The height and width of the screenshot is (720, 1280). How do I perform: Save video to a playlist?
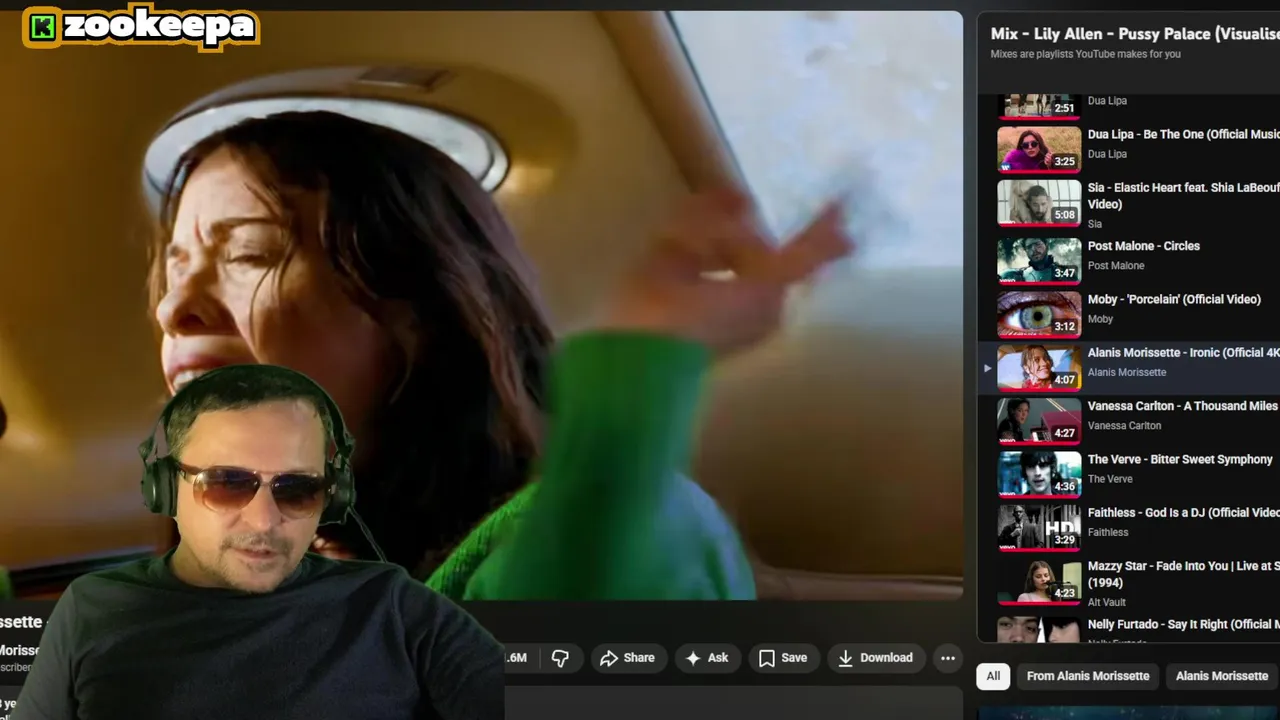tap(783, 658)
